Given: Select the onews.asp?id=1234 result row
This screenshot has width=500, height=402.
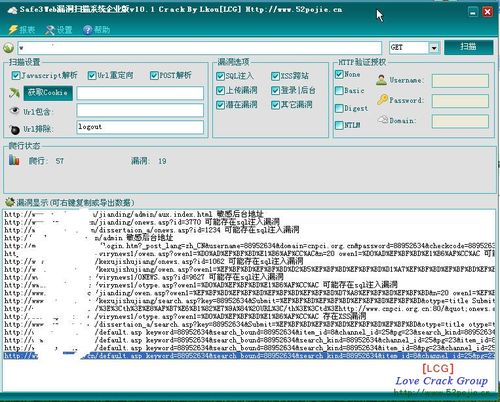Looking at the screenshot, I should pyautogui.click(x=249, y=230).
